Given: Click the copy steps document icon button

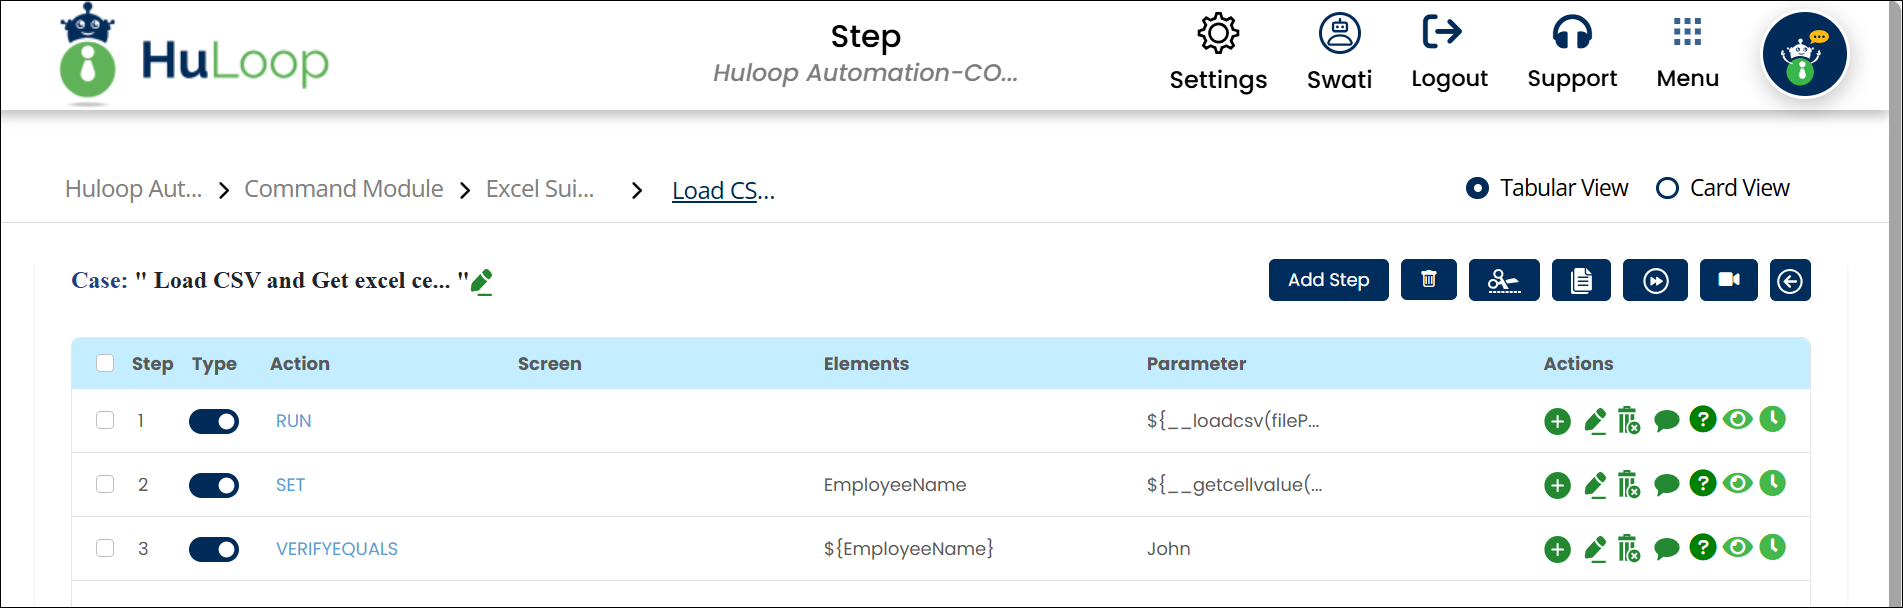Looking at the screenshot, I should [x=1580, y=280].
